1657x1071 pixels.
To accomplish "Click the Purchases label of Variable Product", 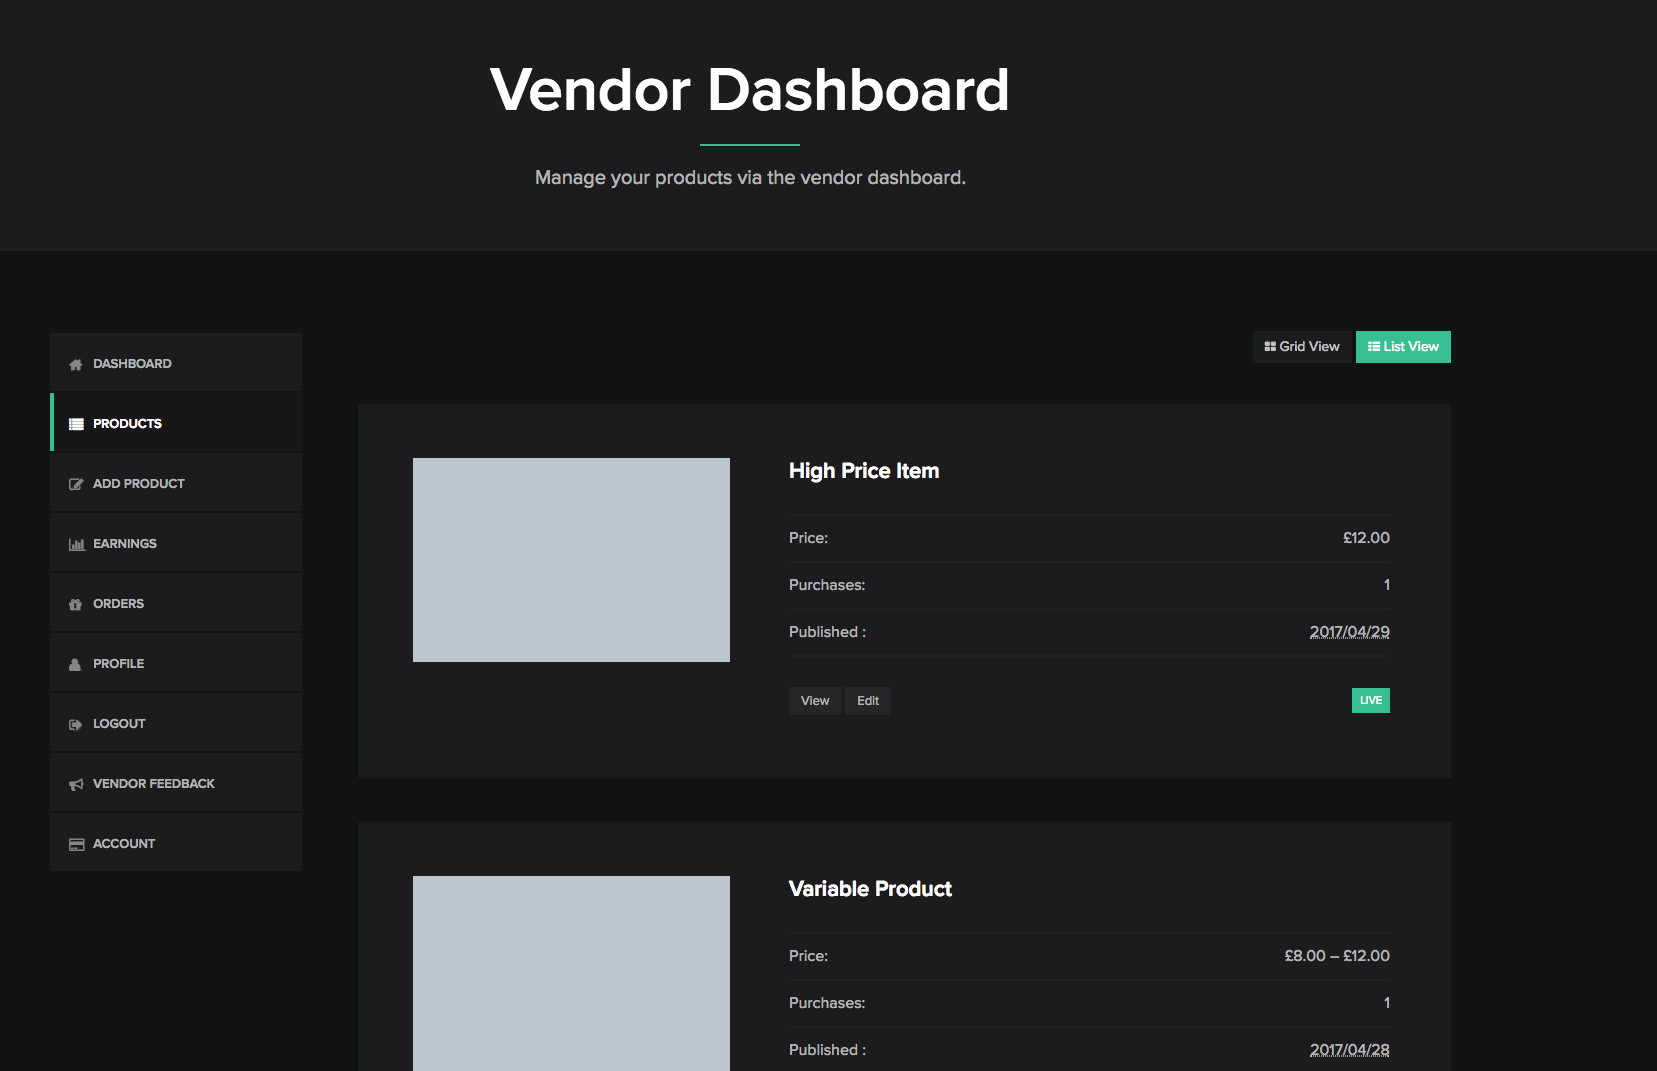I will click(x=827, y=1003).
